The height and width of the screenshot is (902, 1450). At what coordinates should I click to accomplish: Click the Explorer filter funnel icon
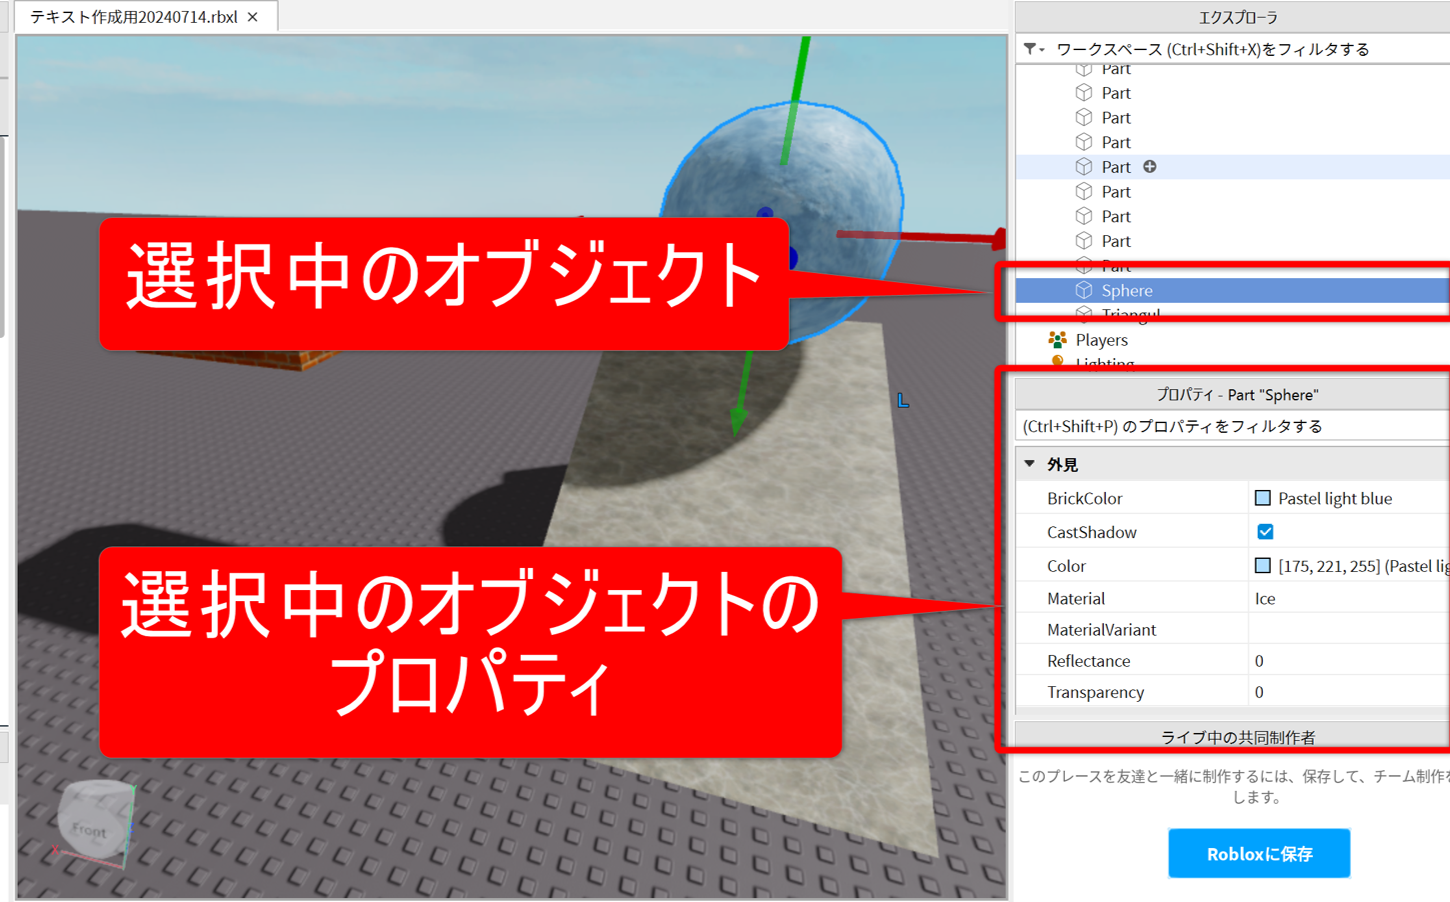coord(1031,49)
